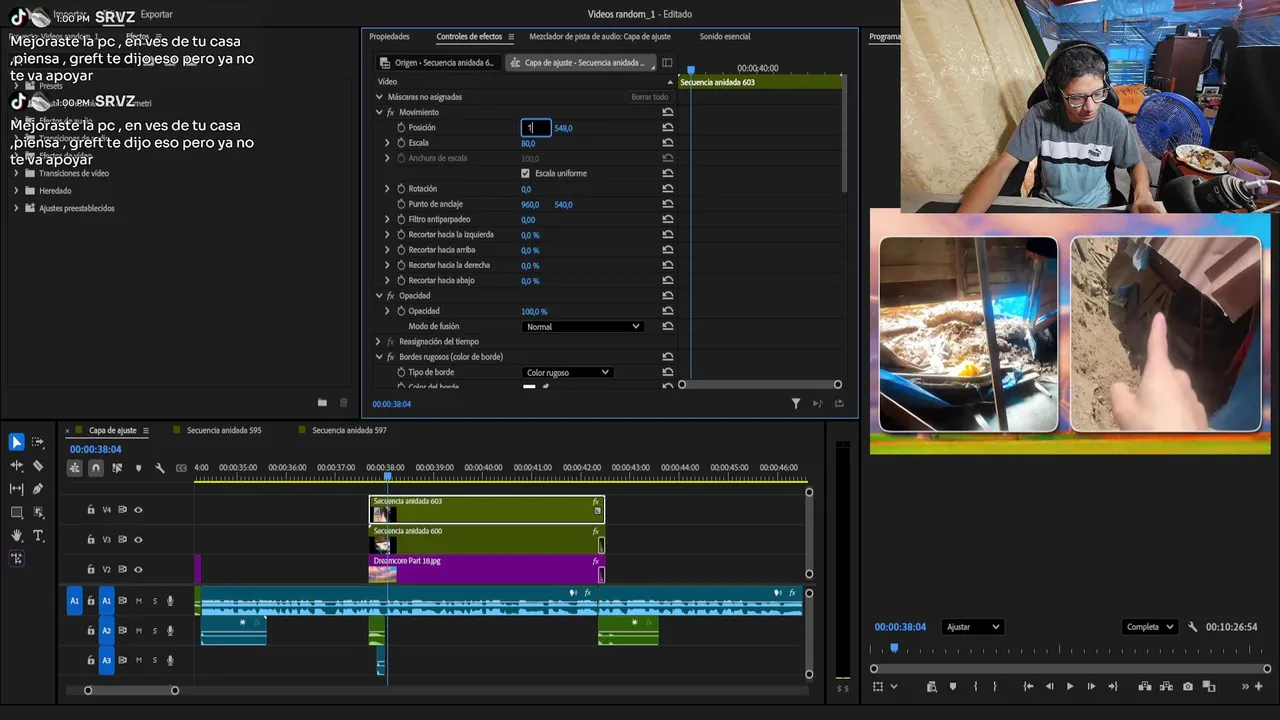The image size is (1280, 720).
Task: Play the Program monitor
Action: coord(1070,687)
